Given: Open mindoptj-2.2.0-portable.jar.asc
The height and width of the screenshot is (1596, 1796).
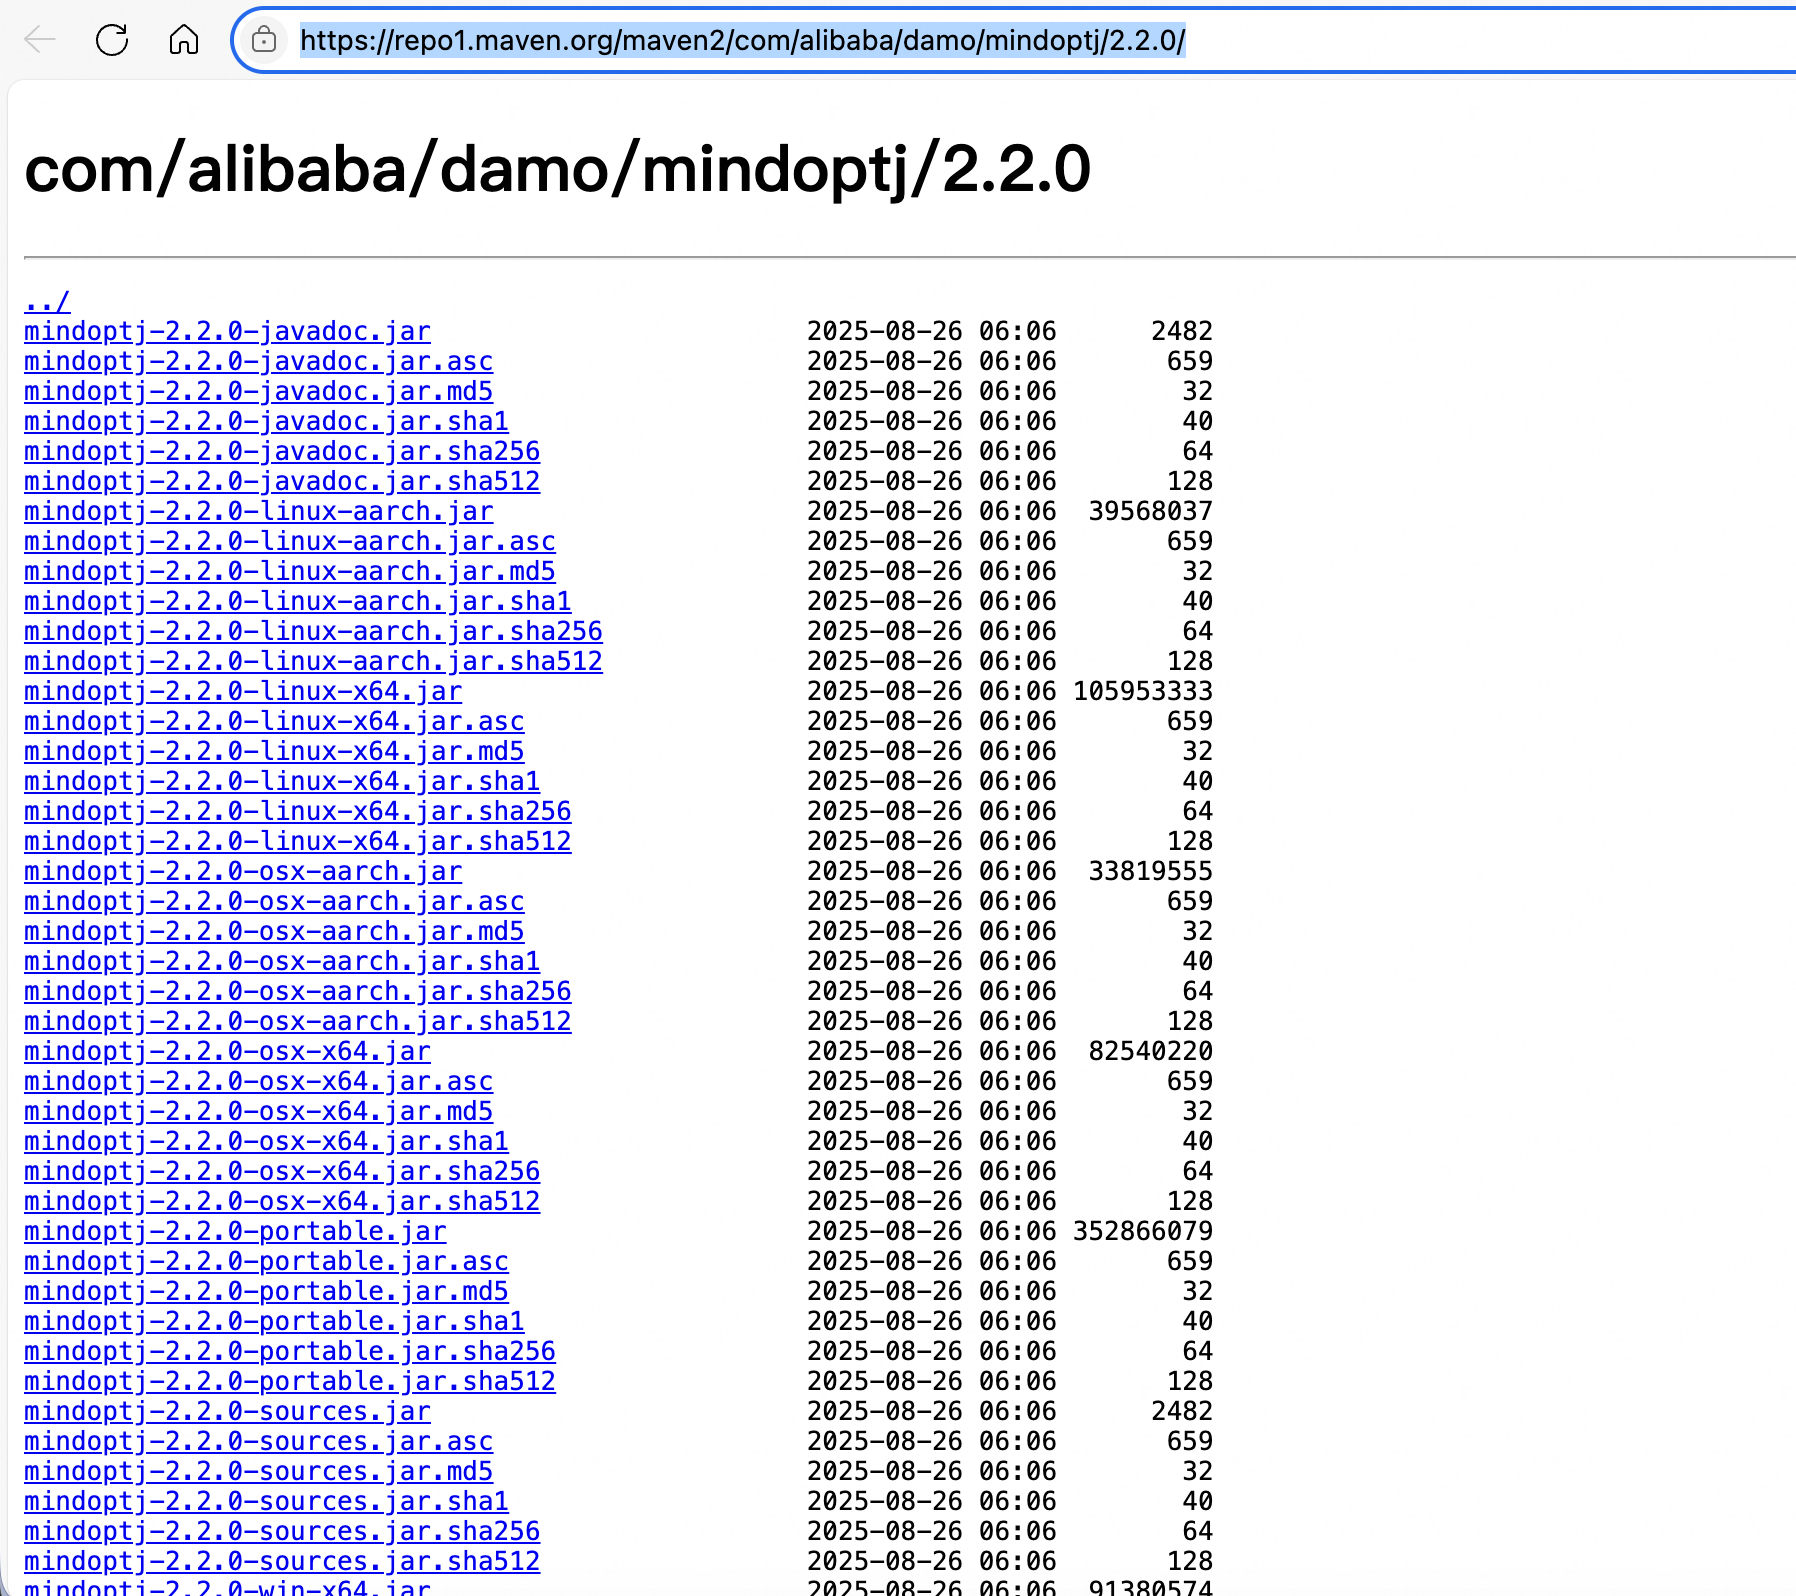Looking at the screenshot, I should (266, 1261).
